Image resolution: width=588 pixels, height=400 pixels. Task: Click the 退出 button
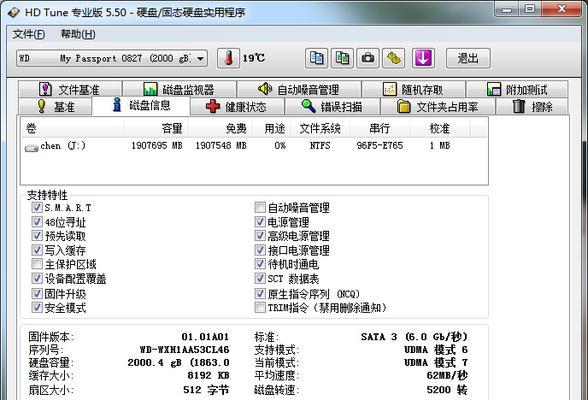(x=468, y=58)
